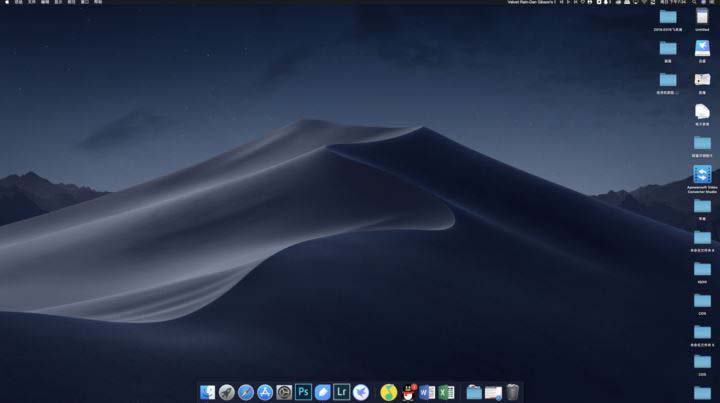
Task: Launch Microsoft Word from the Dock
Action: [x=427, y=392]
